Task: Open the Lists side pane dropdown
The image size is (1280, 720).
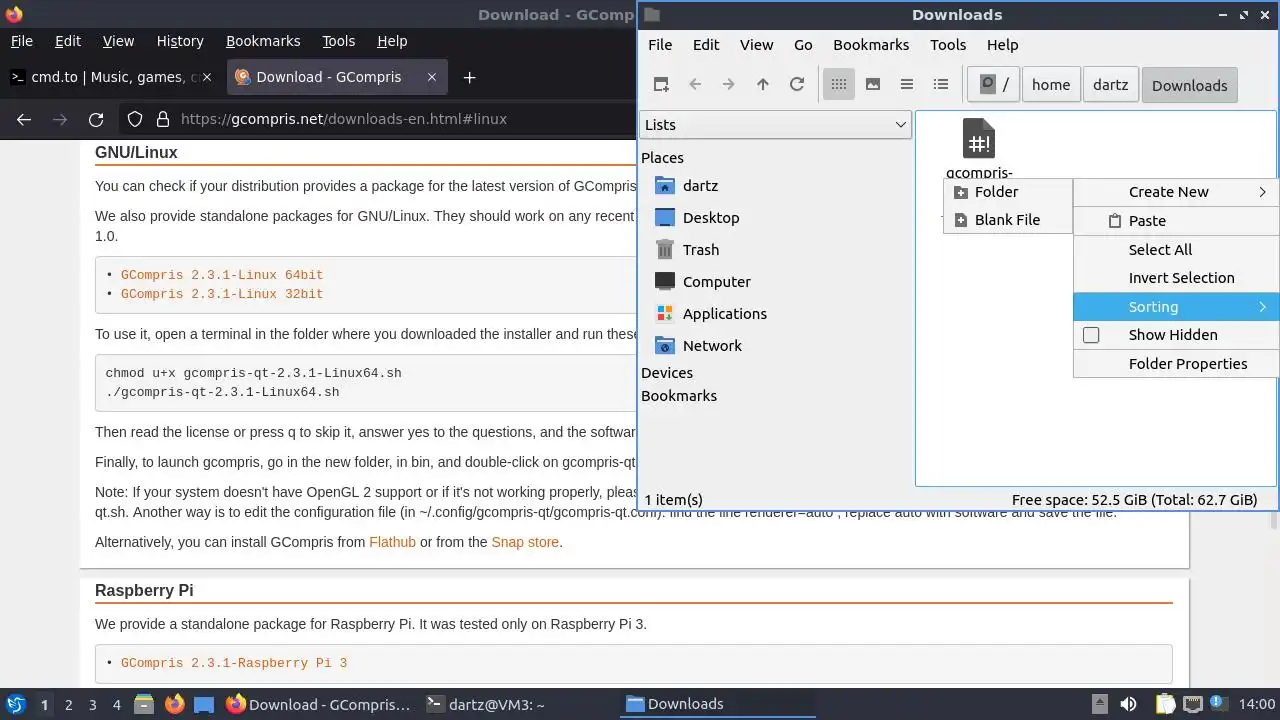Action: (x=775, y=125)
